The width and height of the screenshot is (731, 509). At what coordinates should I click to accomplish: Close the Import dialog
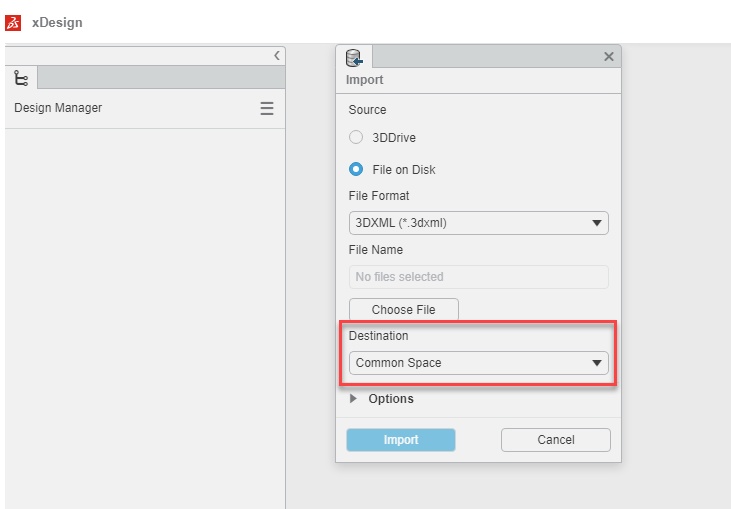coord(608,57)
